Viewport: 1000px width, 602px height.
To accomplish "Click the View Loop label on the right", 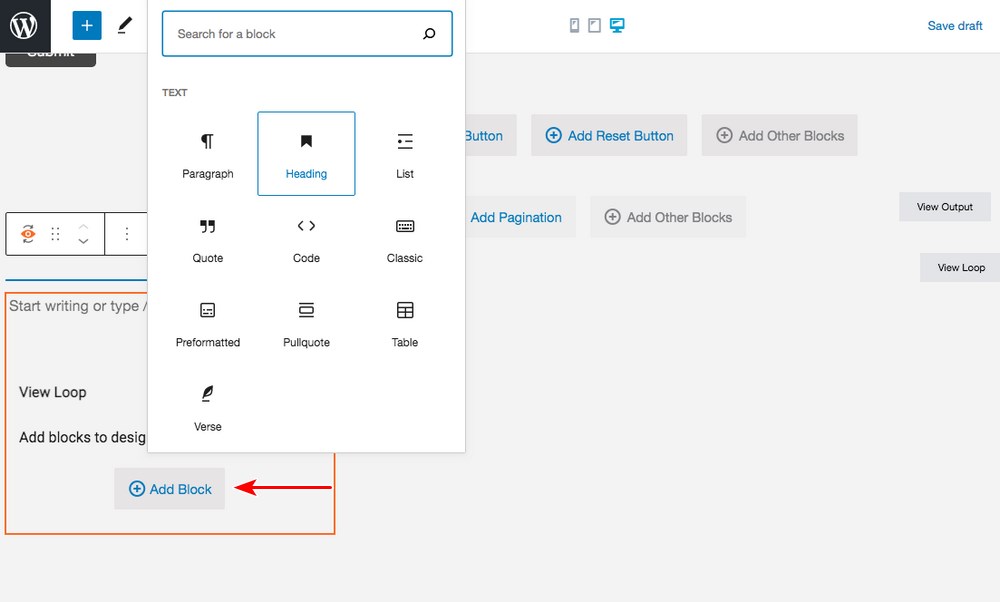I will (x=960, y=267).
